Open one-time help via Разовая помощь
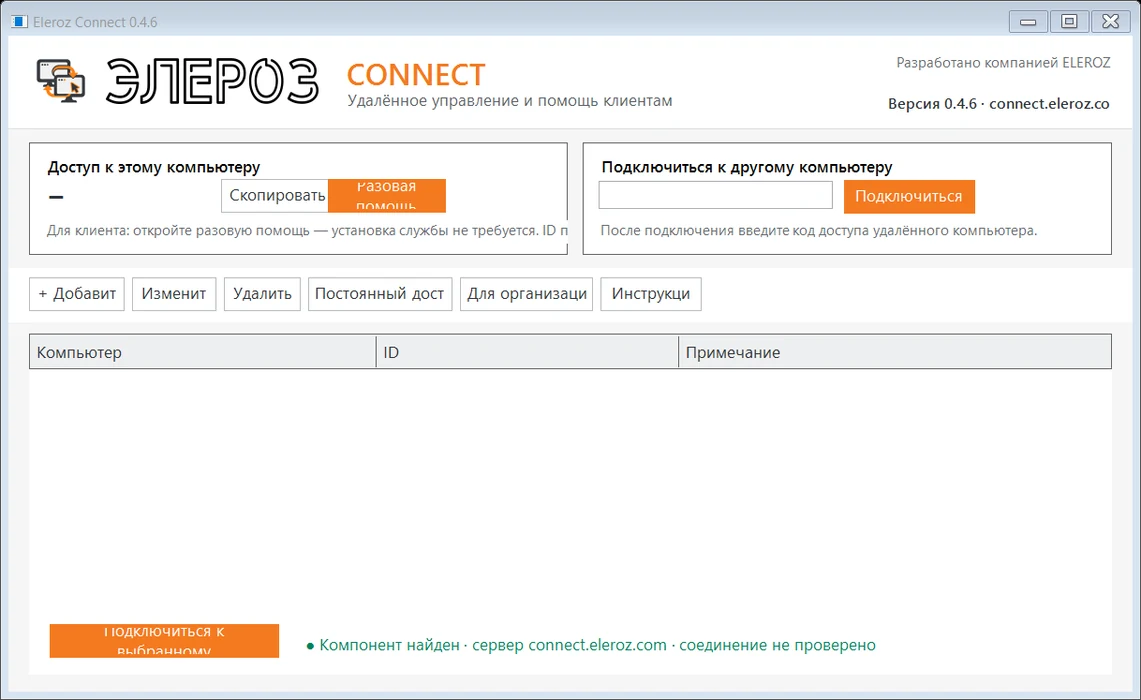Image resolution: width=1141 pixels, height=700 pixels. click(x=386, y=196)
